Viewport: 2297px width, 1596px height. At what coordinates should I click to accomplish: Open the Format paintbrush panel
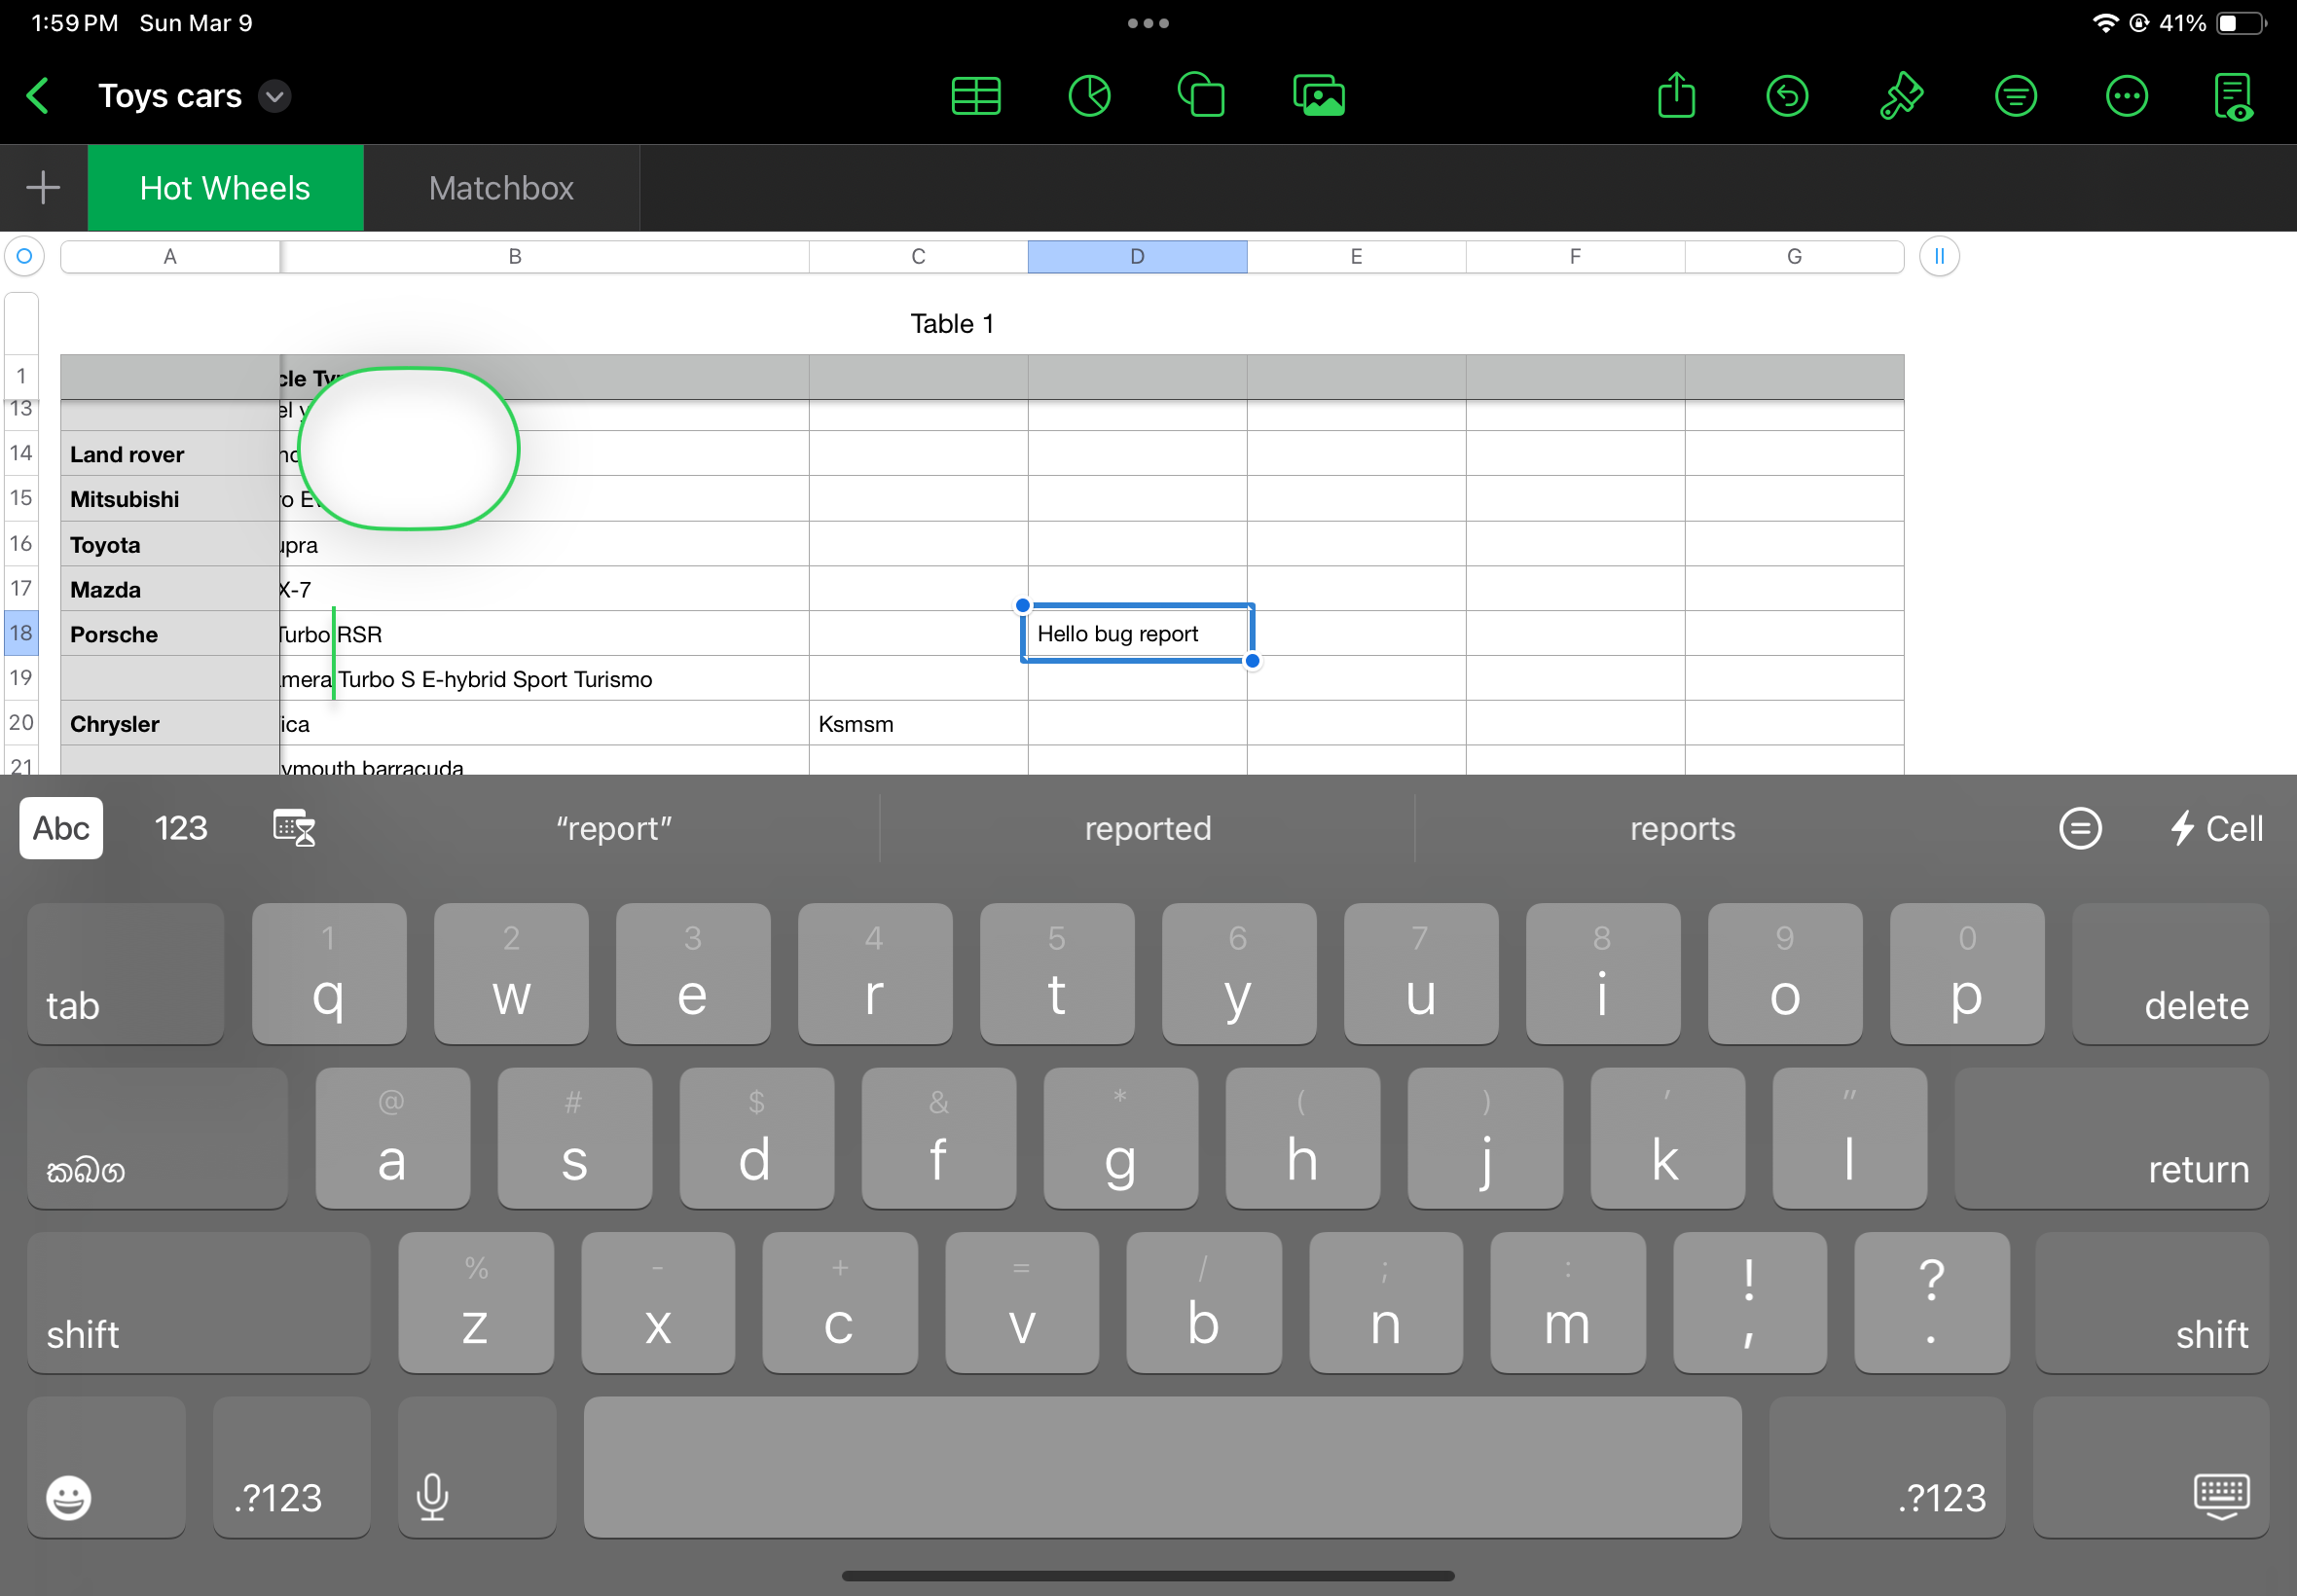tap(1900, 97)
